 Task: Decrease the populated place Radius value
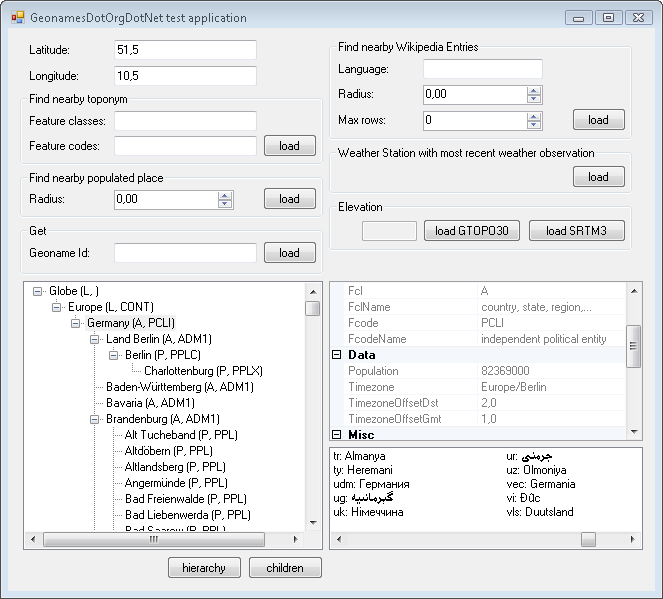point(225,204)
